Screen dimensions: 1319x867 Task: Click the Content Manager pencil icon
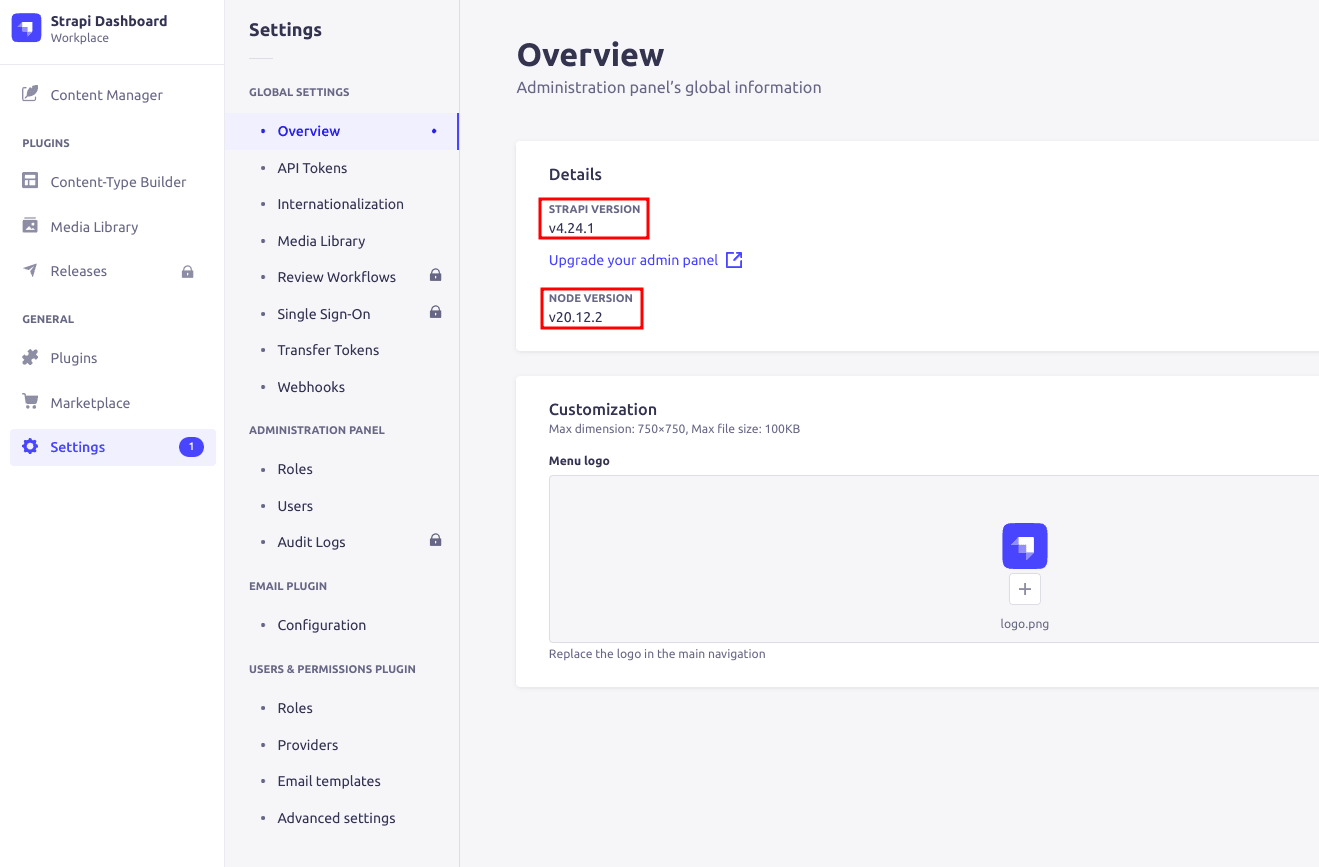pos(30,95)
